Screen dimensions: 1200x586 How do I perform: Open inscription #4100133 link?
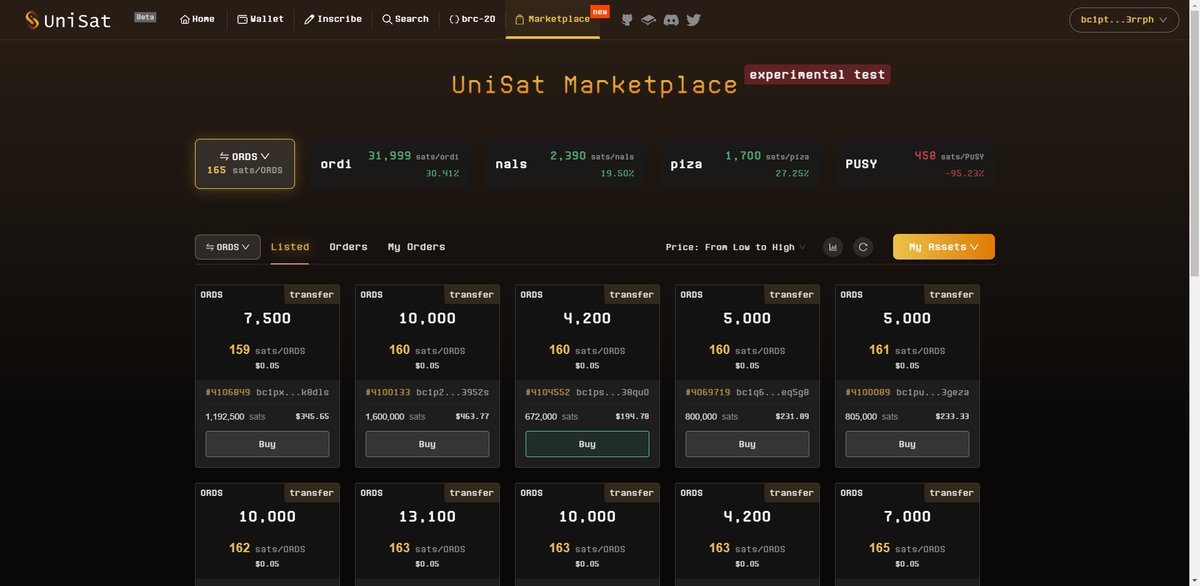(388, 392)
